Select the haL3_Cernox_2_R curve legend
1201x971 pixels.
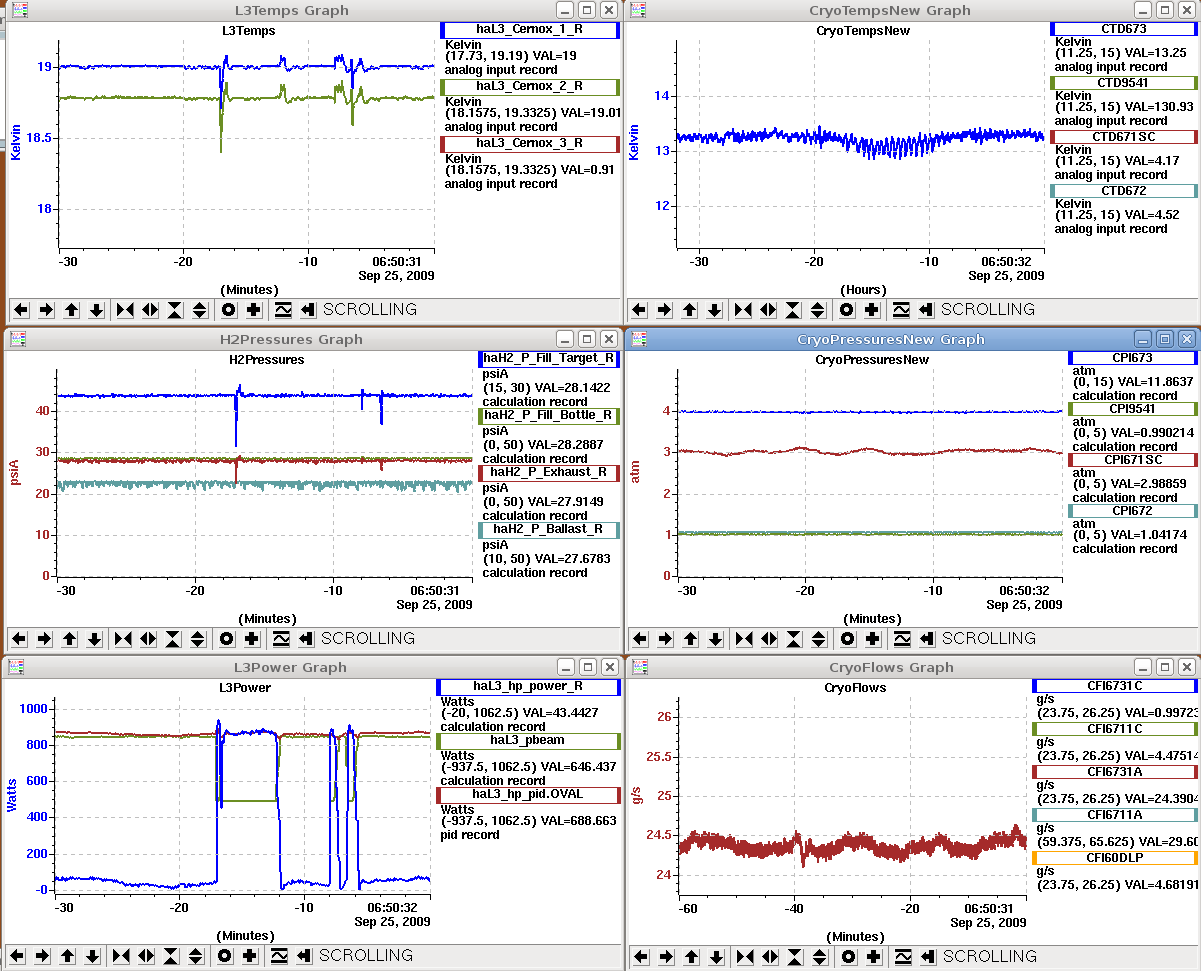point(530,86)
